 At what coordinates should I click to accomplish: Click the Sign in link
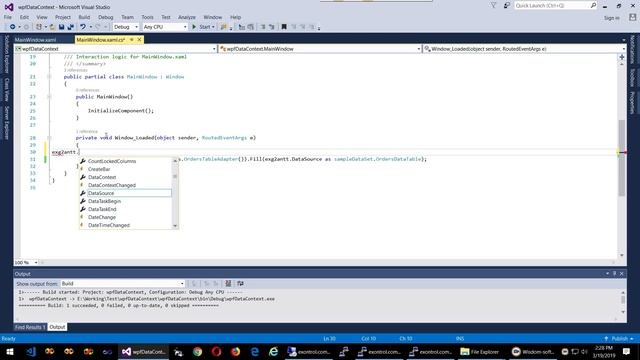point(611,18)
